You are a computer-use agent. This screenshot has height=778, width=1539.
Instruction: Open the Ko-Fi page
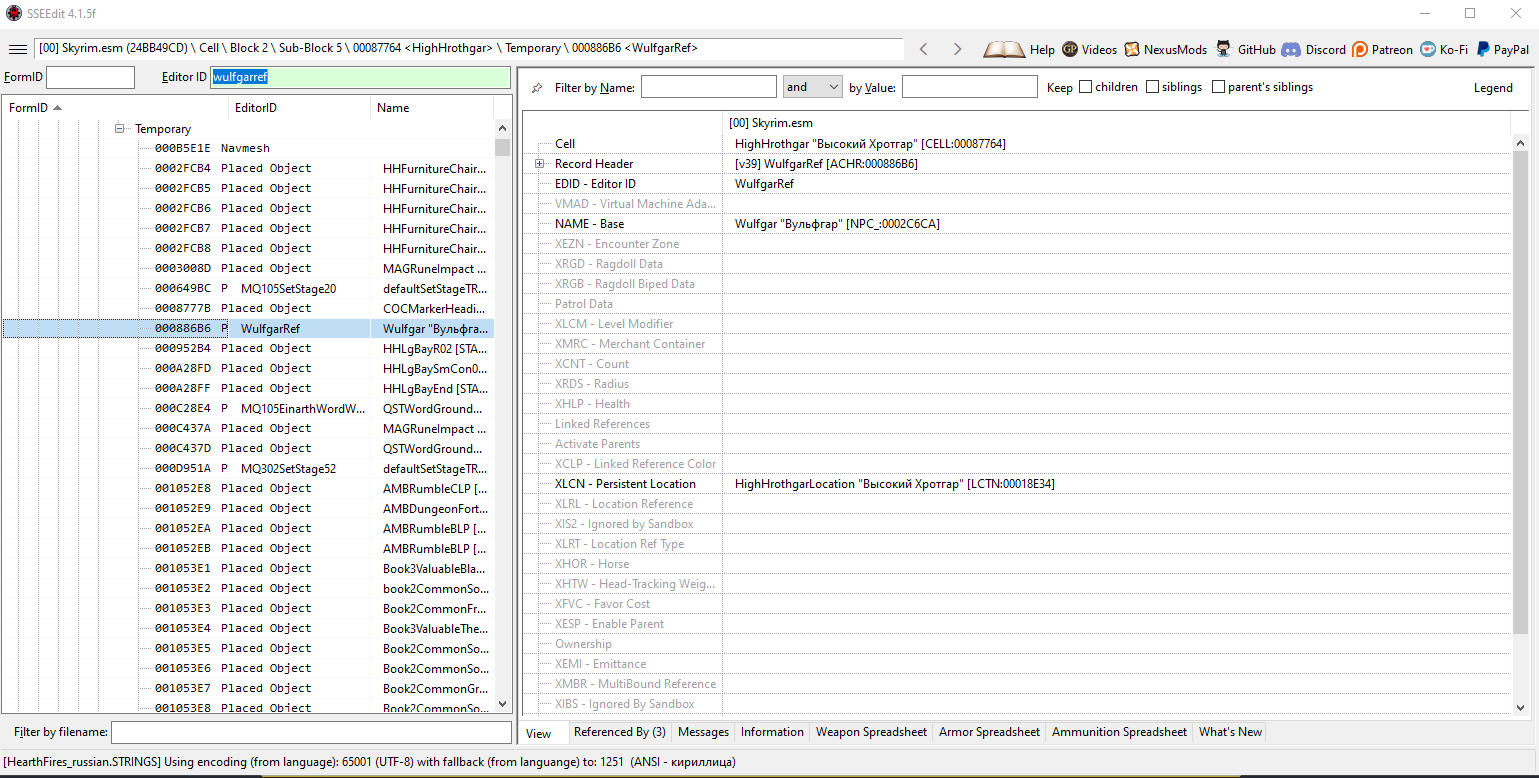tap(1444, 49)
